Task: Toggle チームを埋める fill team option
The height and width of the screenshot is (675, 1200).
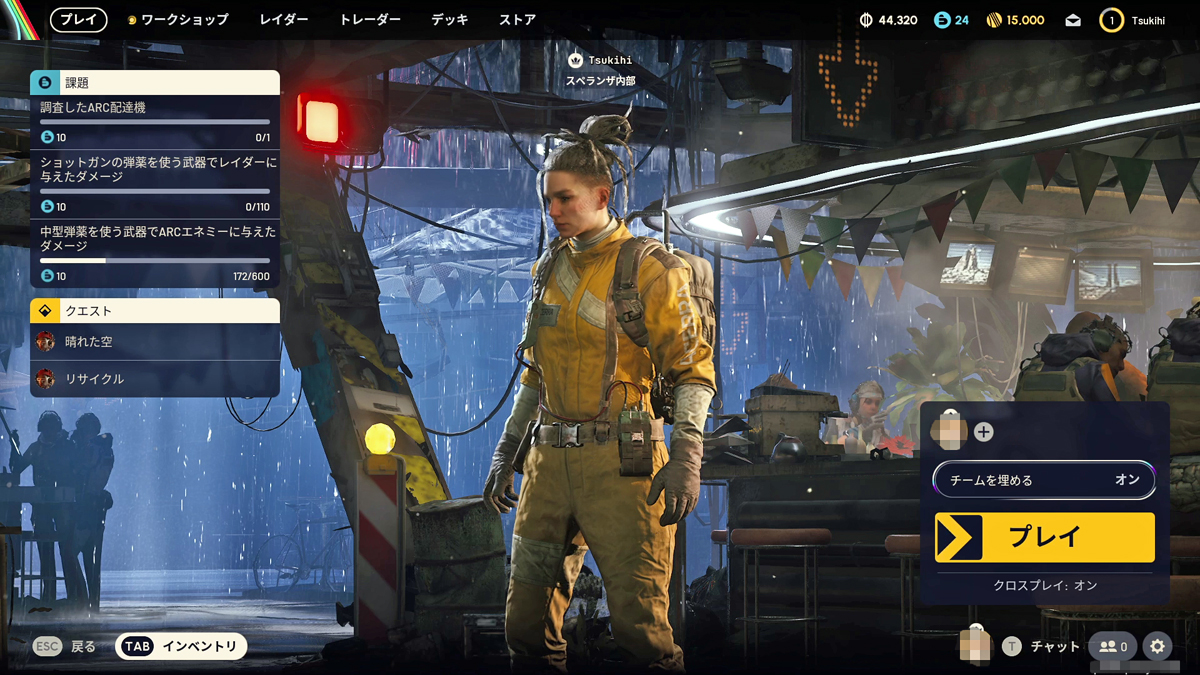Action: click(x=1044, y=480)
